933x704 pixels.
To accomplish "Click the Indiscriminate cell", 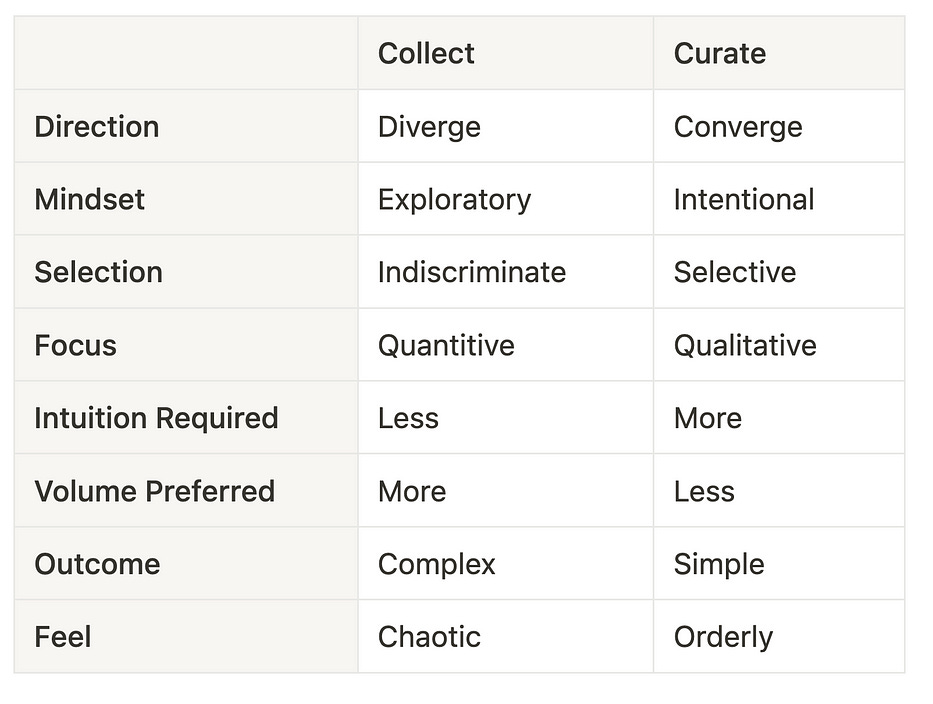I will [505, 272].
